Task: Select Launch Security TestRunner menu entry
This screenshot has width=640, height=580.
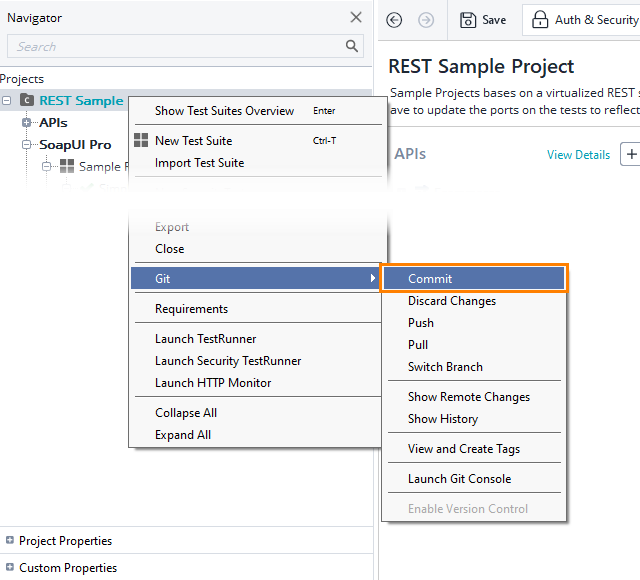Action: [258, 361]
